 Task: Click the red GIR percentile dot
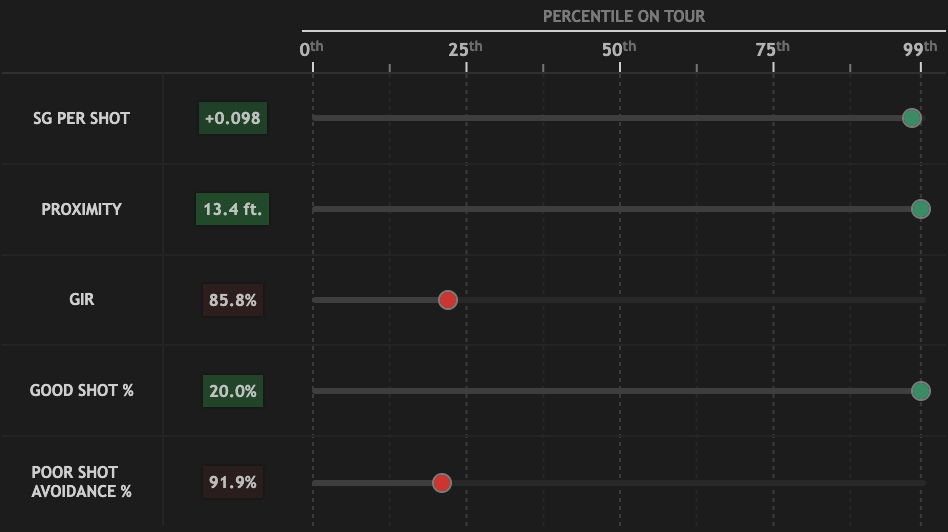pyautogui.click(x=448, y=300)
